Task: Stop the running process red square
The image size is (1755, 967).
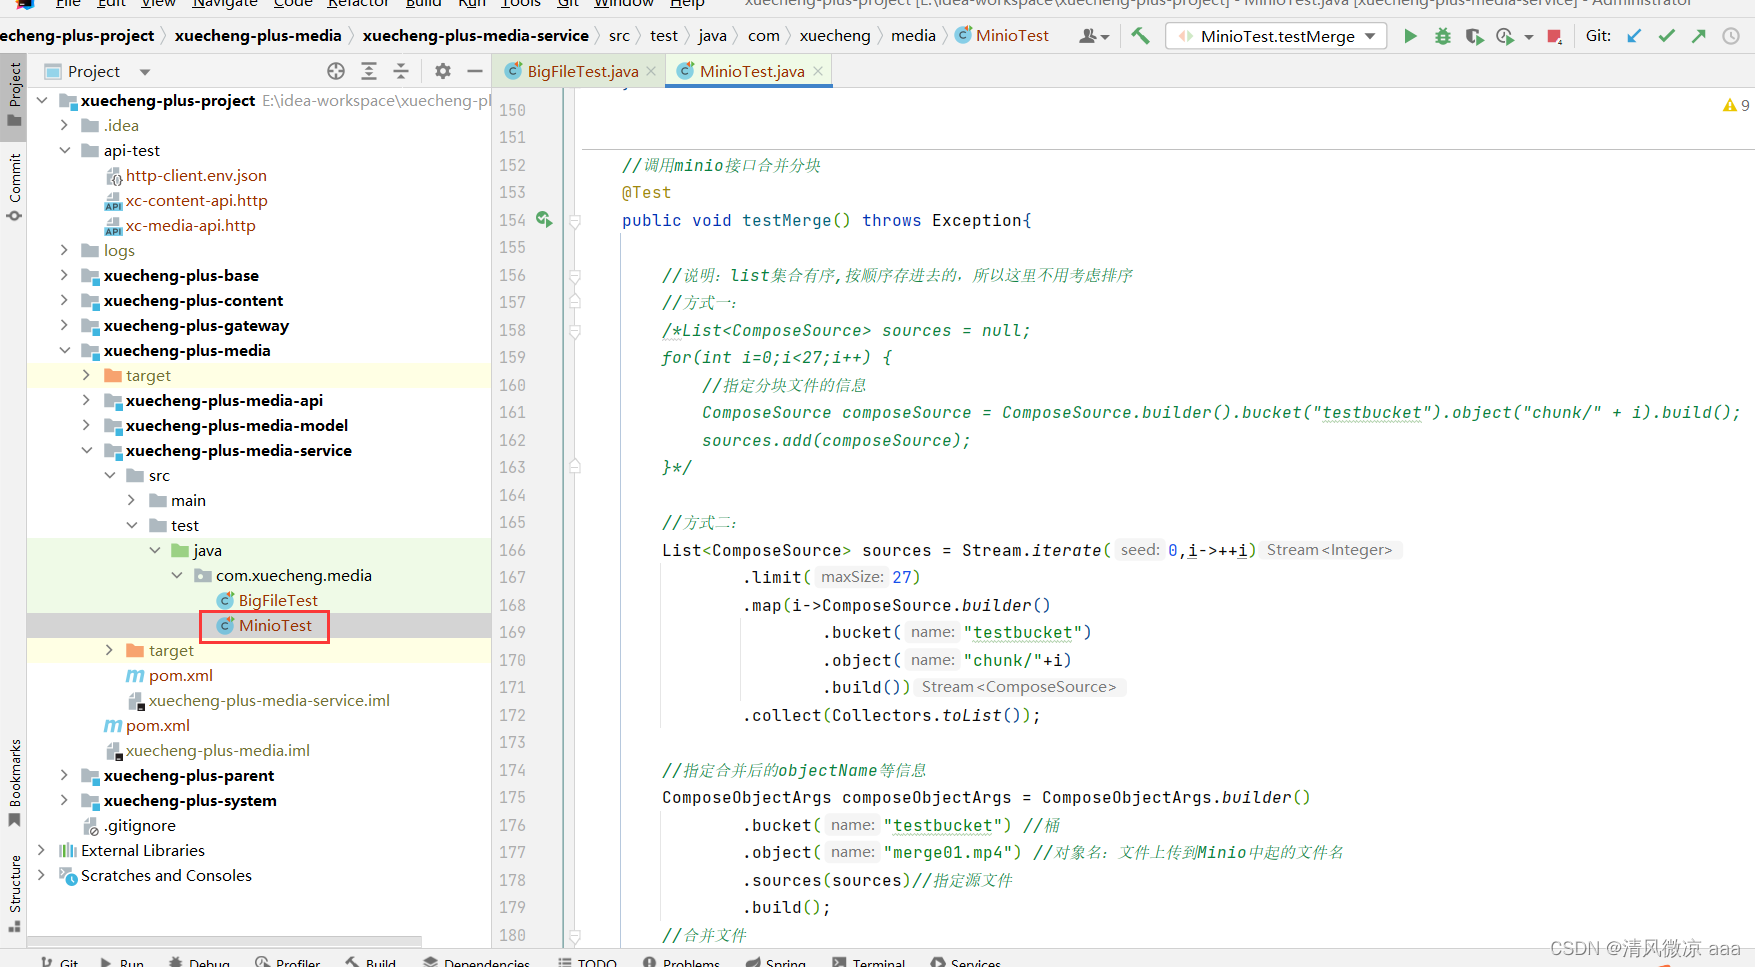Action: click(1554, 37)
